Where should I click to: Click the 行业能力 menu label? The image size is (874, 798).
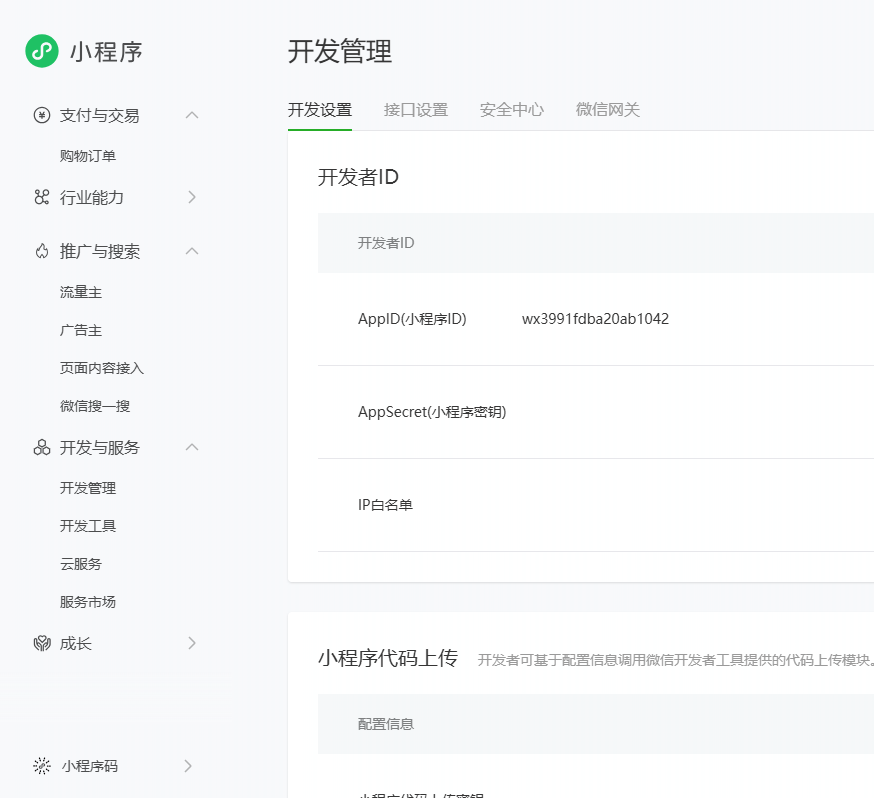pyautogui.click(x=91, y=197)
